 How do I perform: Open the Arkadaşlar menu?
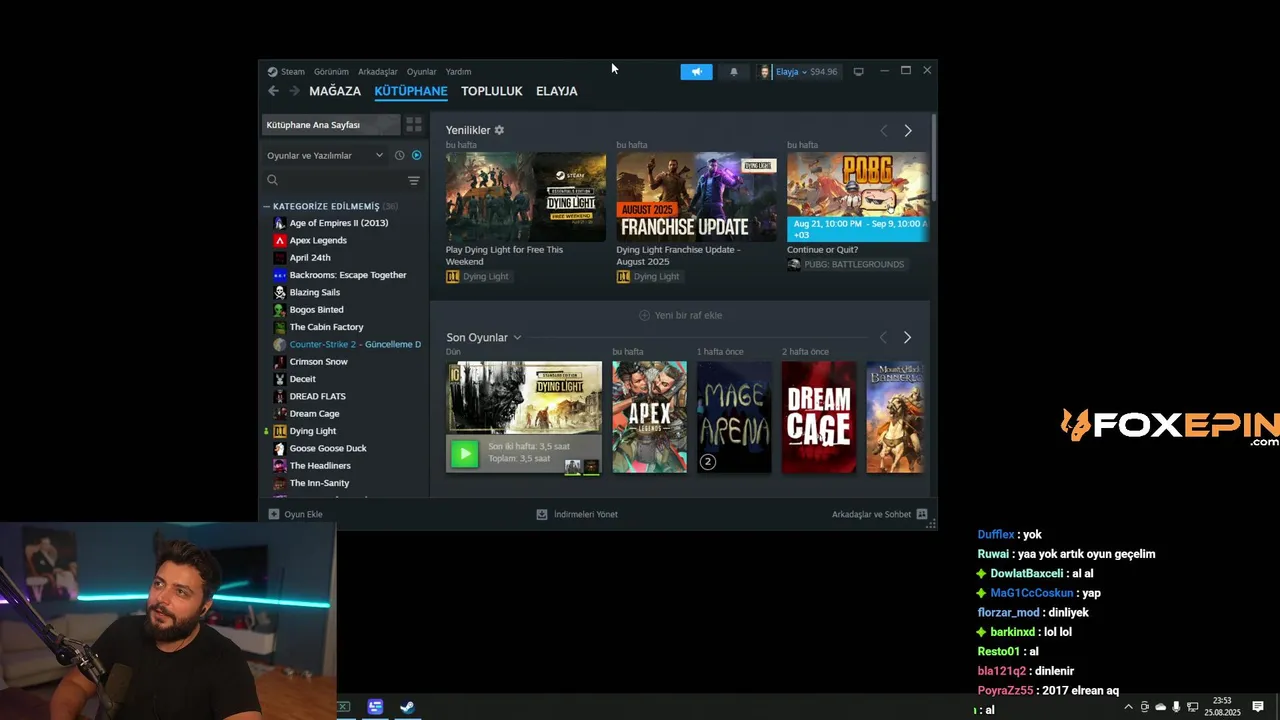click(378, 72)
